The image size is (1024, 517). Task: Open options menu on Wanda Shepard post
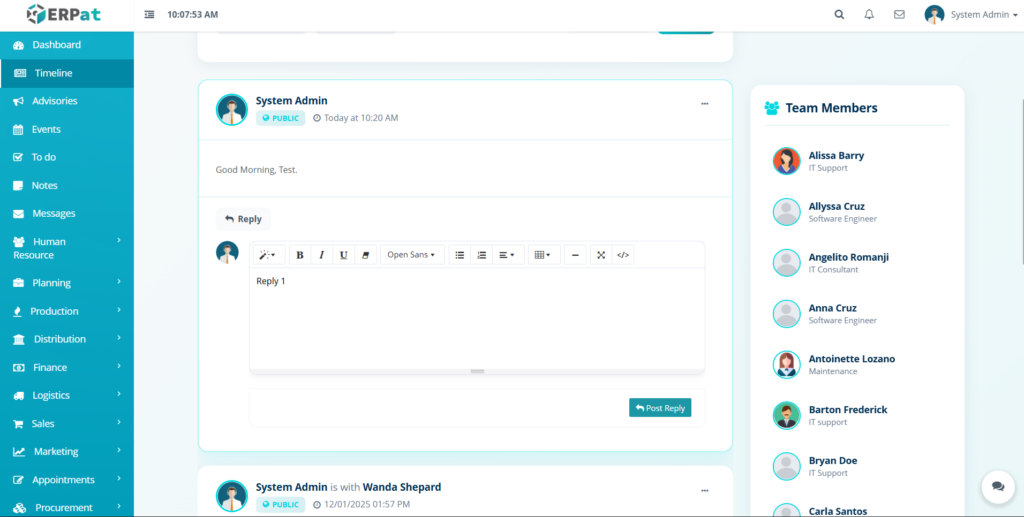(705, 490)
